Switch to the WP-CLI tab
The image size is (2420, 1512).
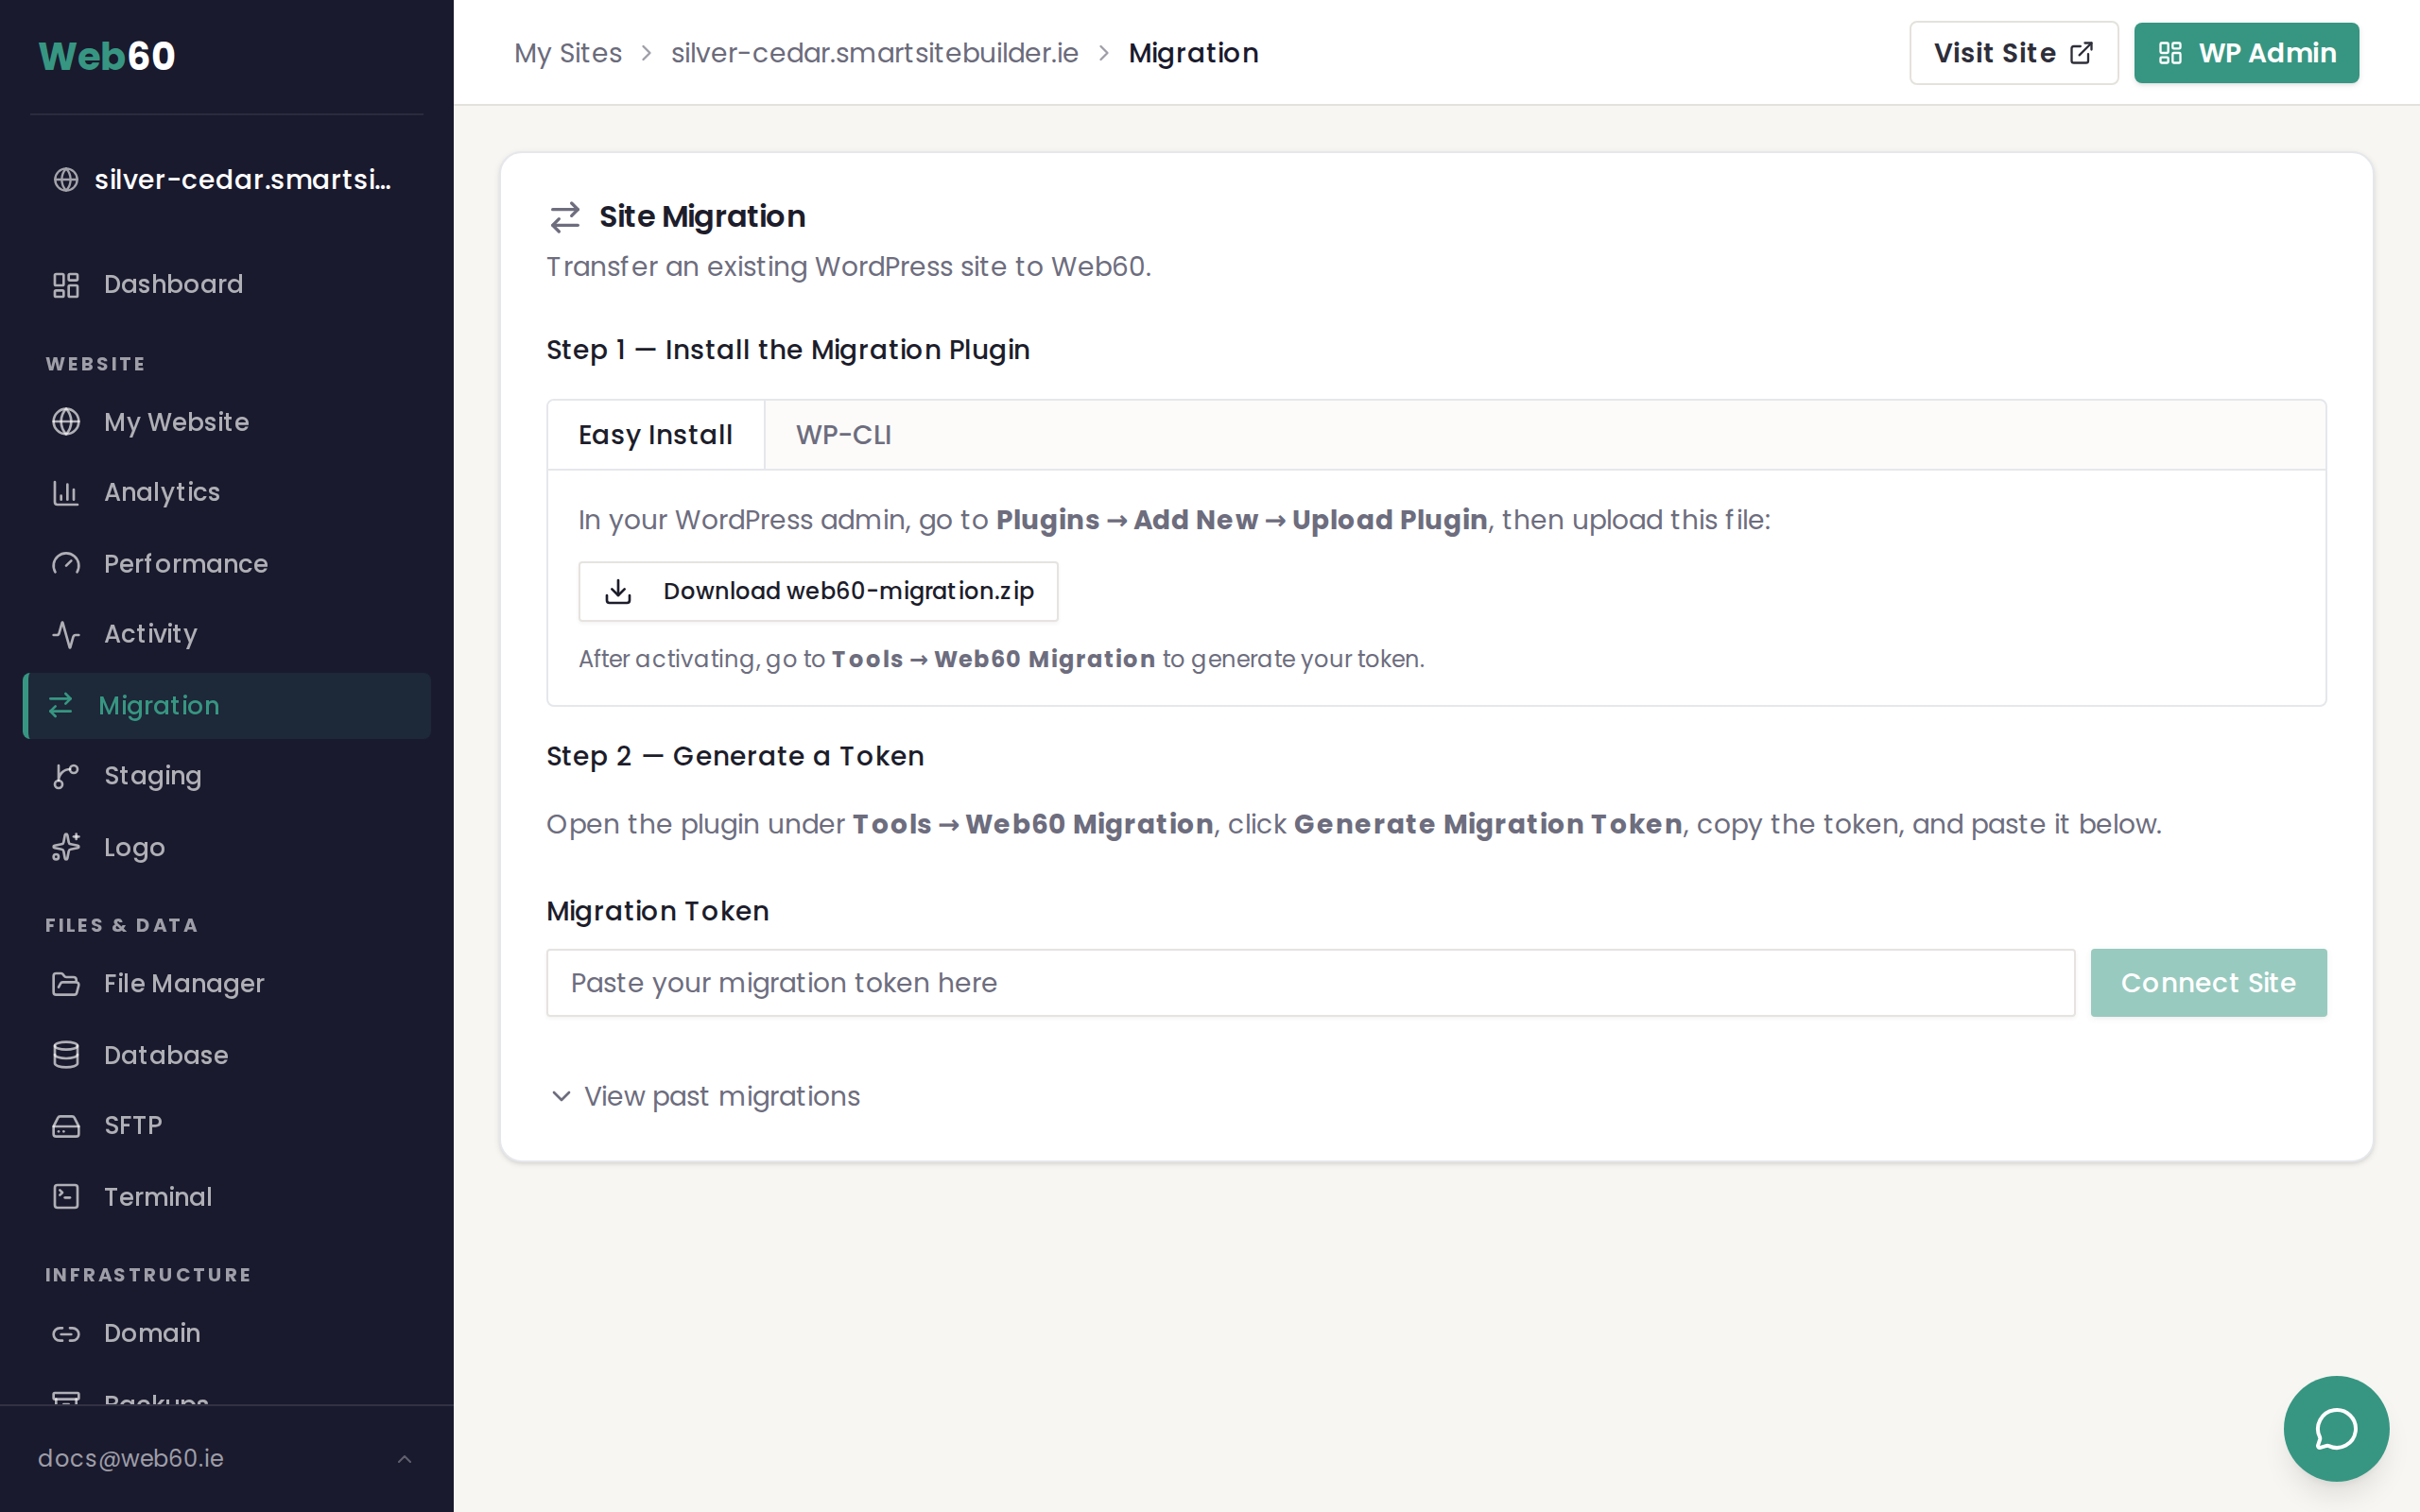pos(843,434)
